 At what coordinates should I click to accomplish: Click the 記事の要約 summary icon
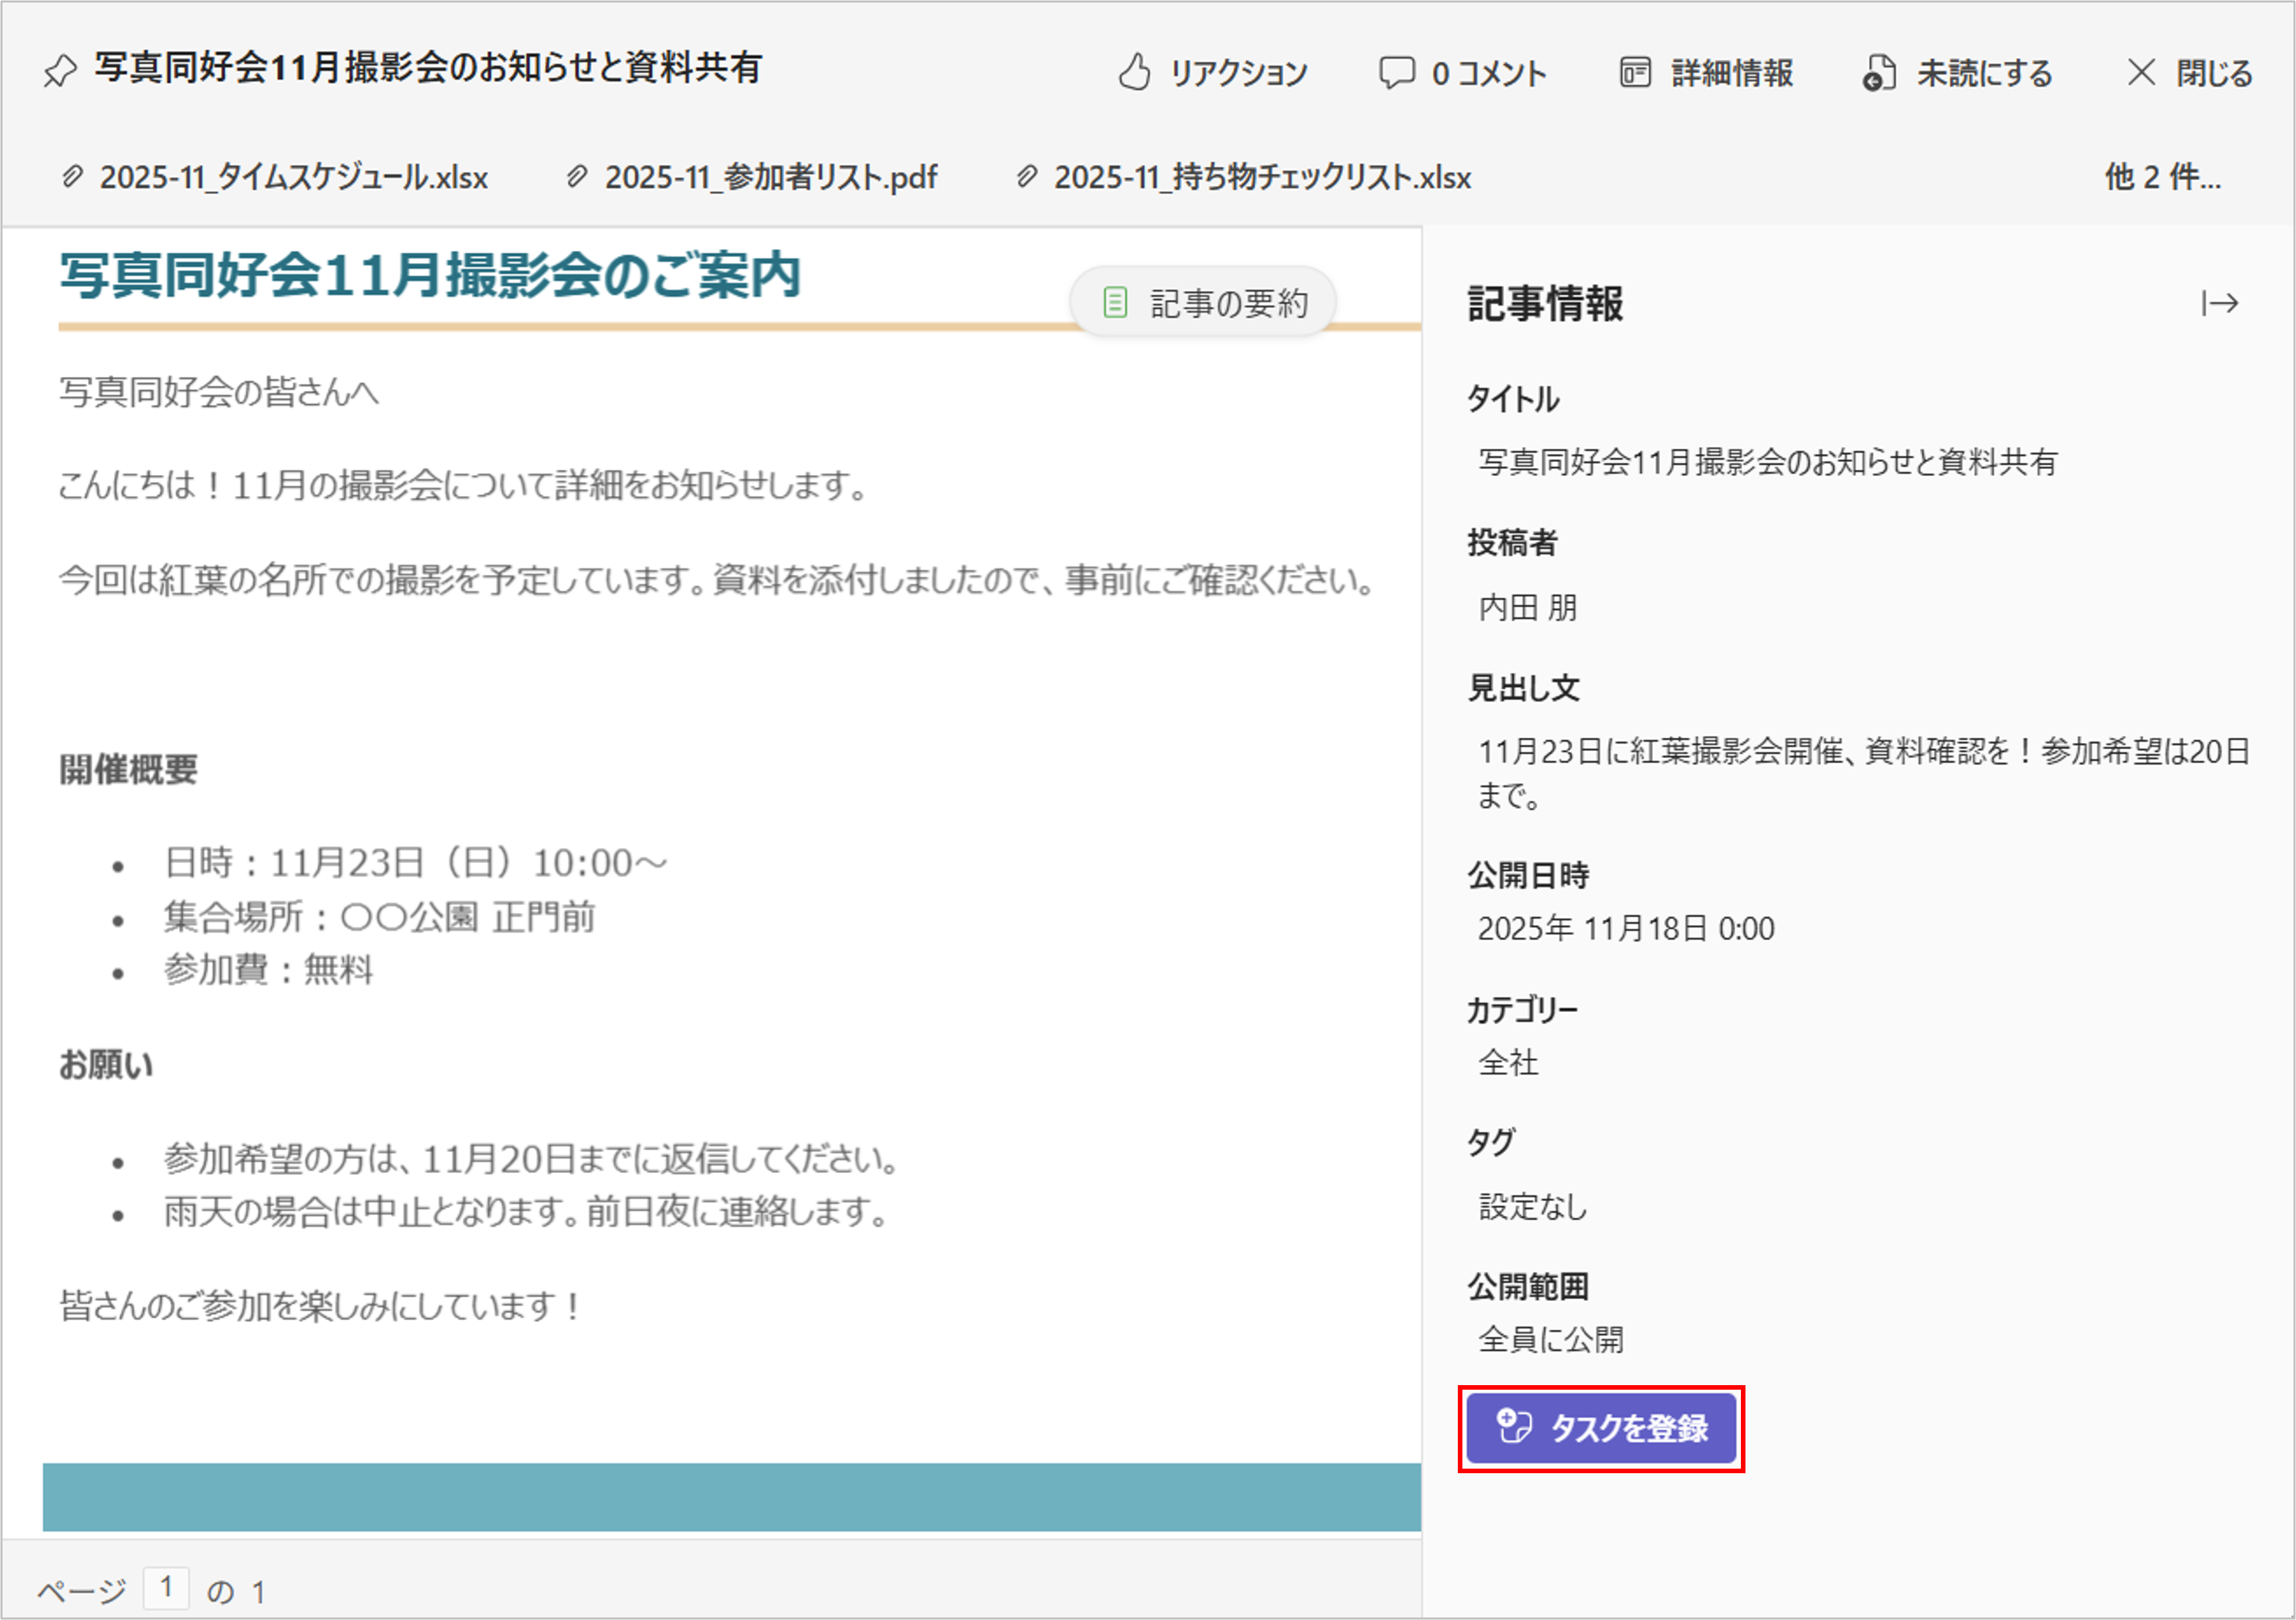pyautogui.click(x=1115, y=302)
